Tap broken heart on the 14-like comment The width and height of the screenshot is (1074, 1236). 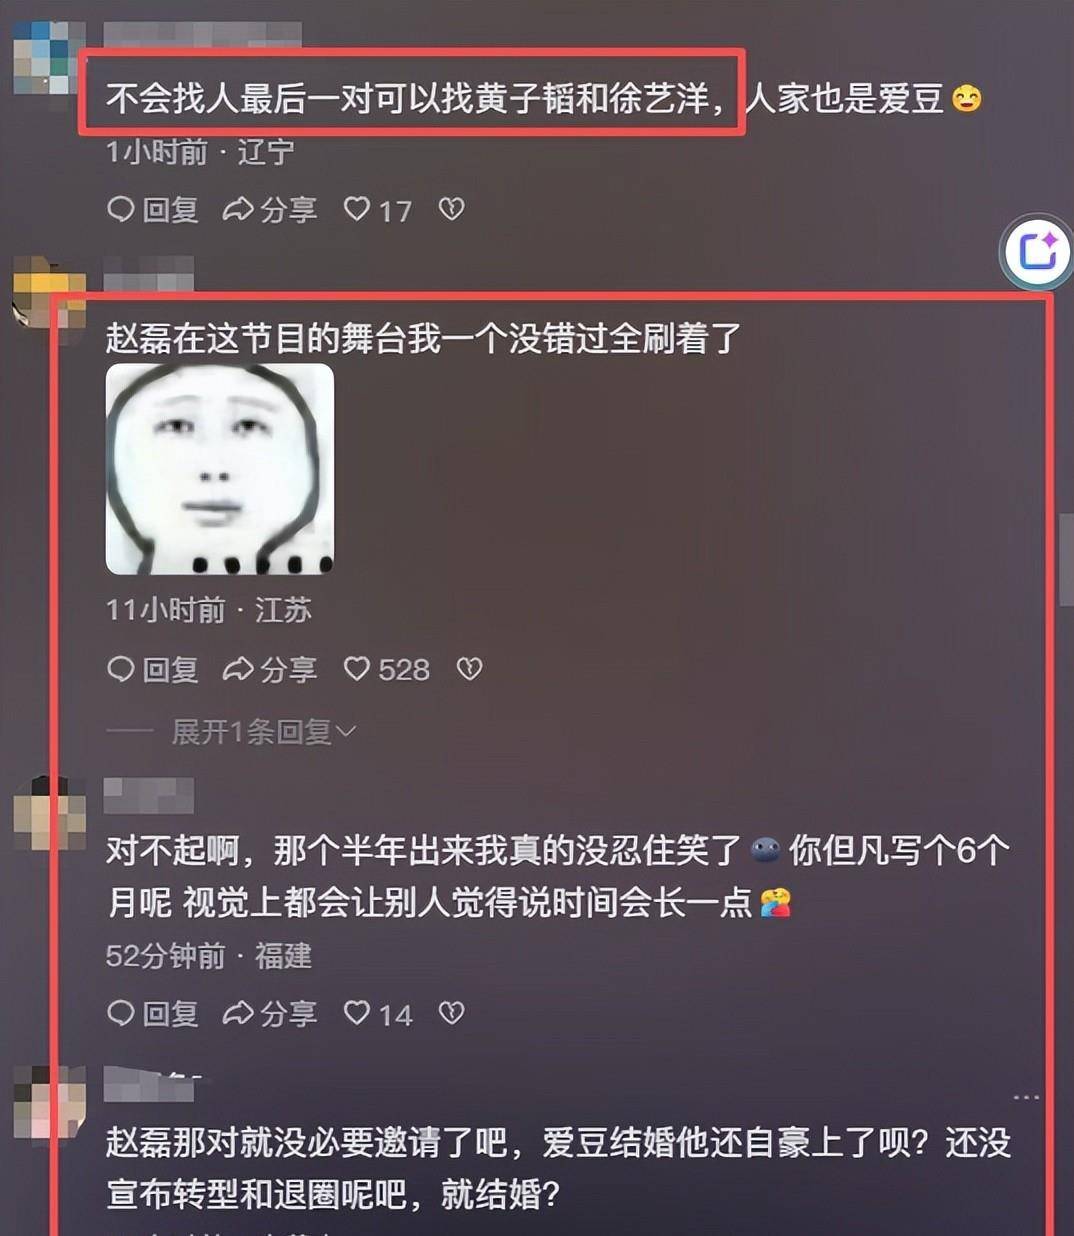tap(452, 1013)
